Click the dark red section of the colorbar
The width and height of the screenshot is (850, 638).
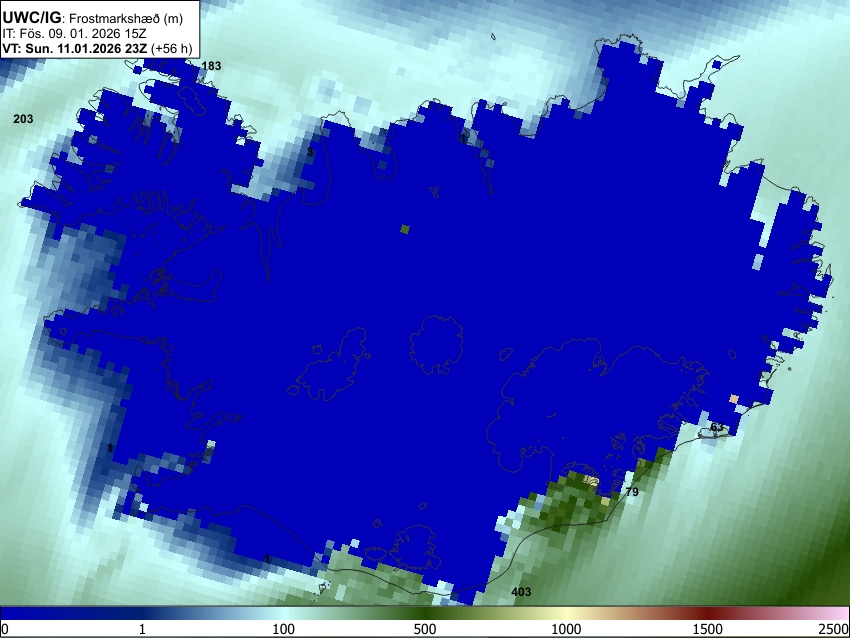[708, 614]
